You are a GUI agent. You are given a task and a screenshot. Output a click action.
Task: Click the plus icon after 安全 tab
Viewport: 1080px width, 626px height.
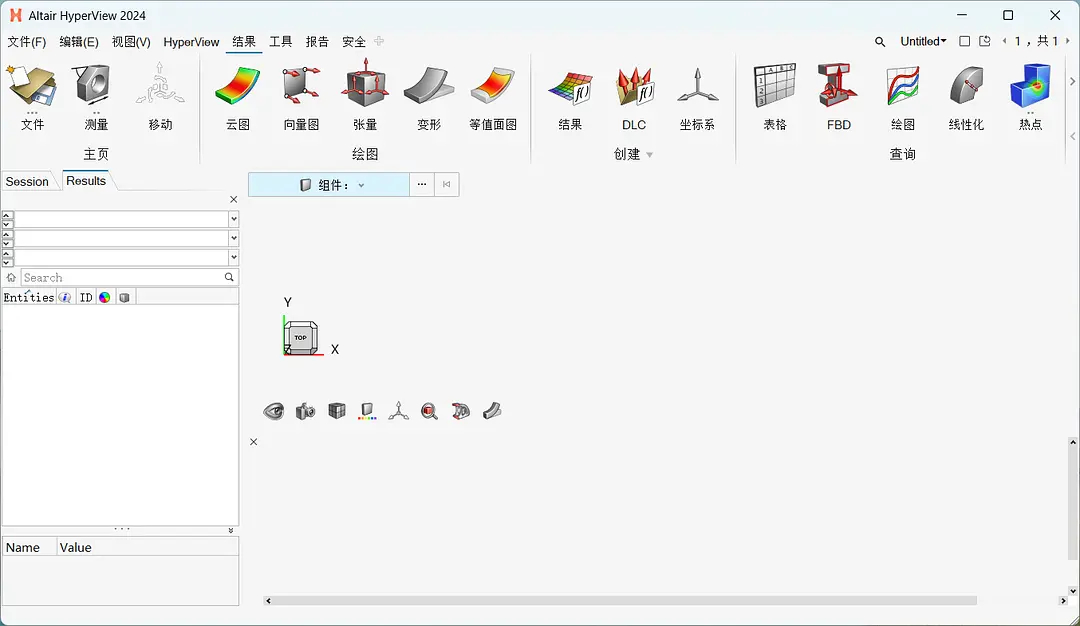(379, 41)
